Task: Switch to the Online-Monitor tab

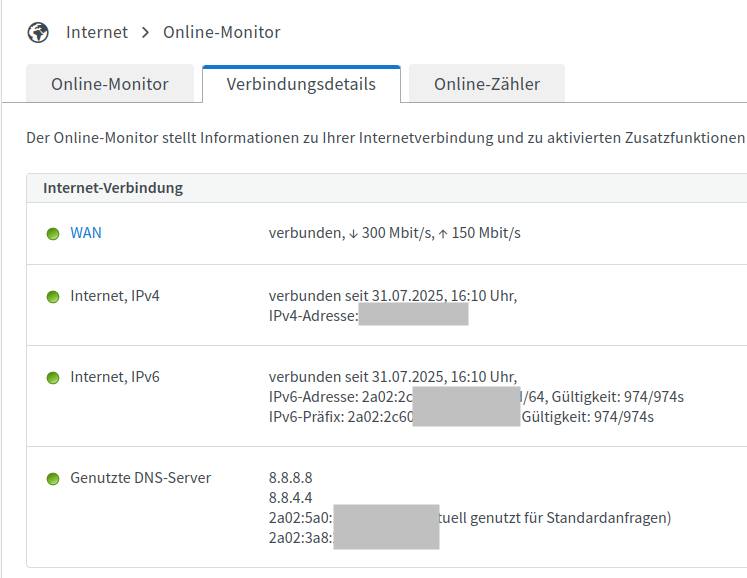Action: (x=110, y=84)
